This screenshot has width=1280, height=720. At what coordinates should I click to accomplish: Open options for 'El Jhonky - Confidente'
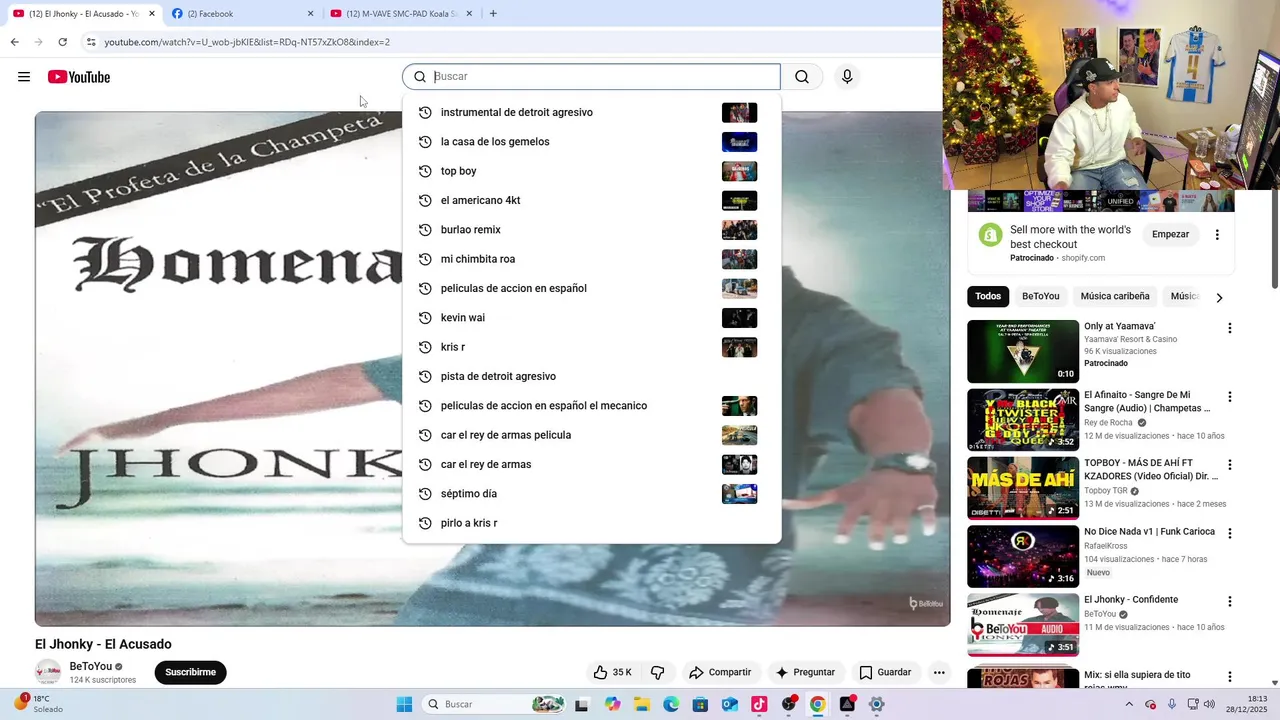[x=1230, y=602]
